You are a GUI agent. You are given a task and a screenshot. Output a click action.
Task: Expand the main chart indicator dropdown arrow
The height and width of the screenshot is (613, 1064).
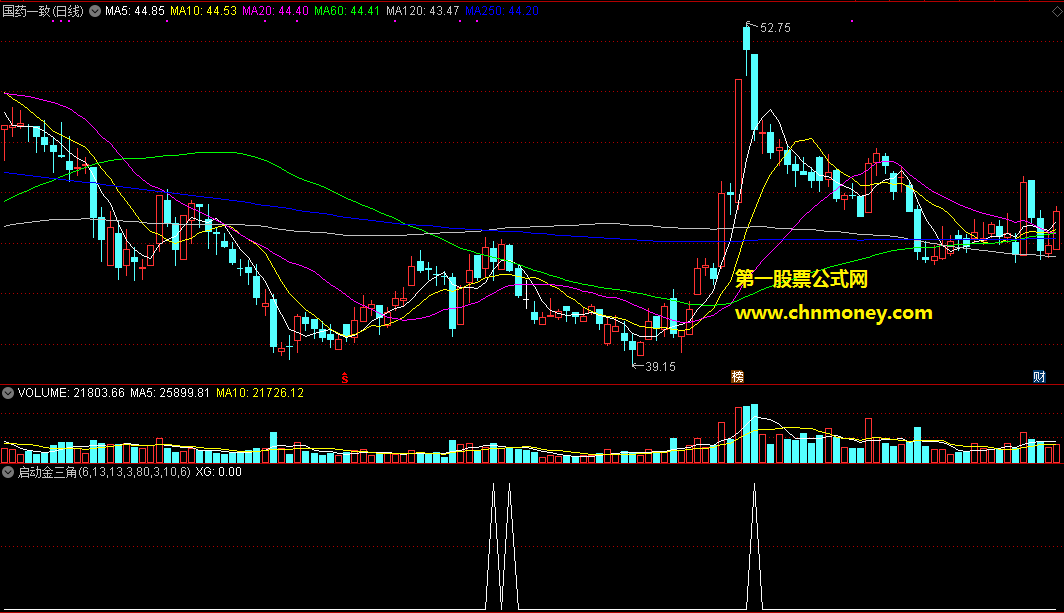tap(95, 11)
